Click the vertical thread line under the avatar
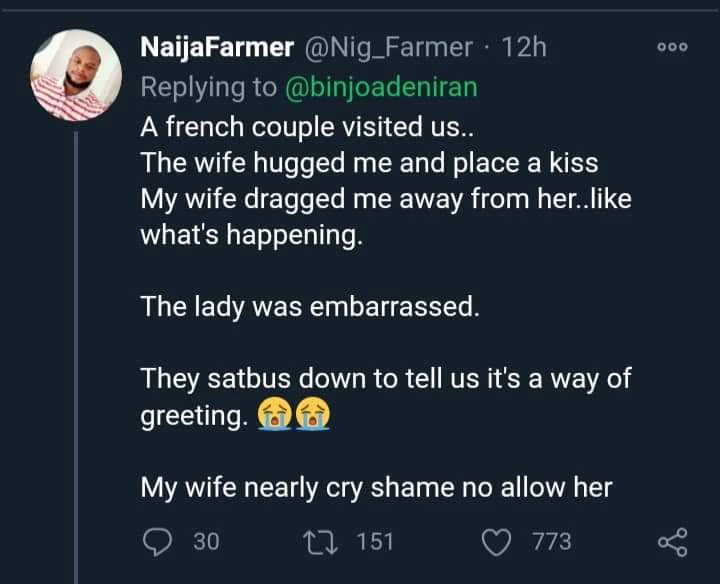Viewport: 720px width, 584px height. pos(77,350)
